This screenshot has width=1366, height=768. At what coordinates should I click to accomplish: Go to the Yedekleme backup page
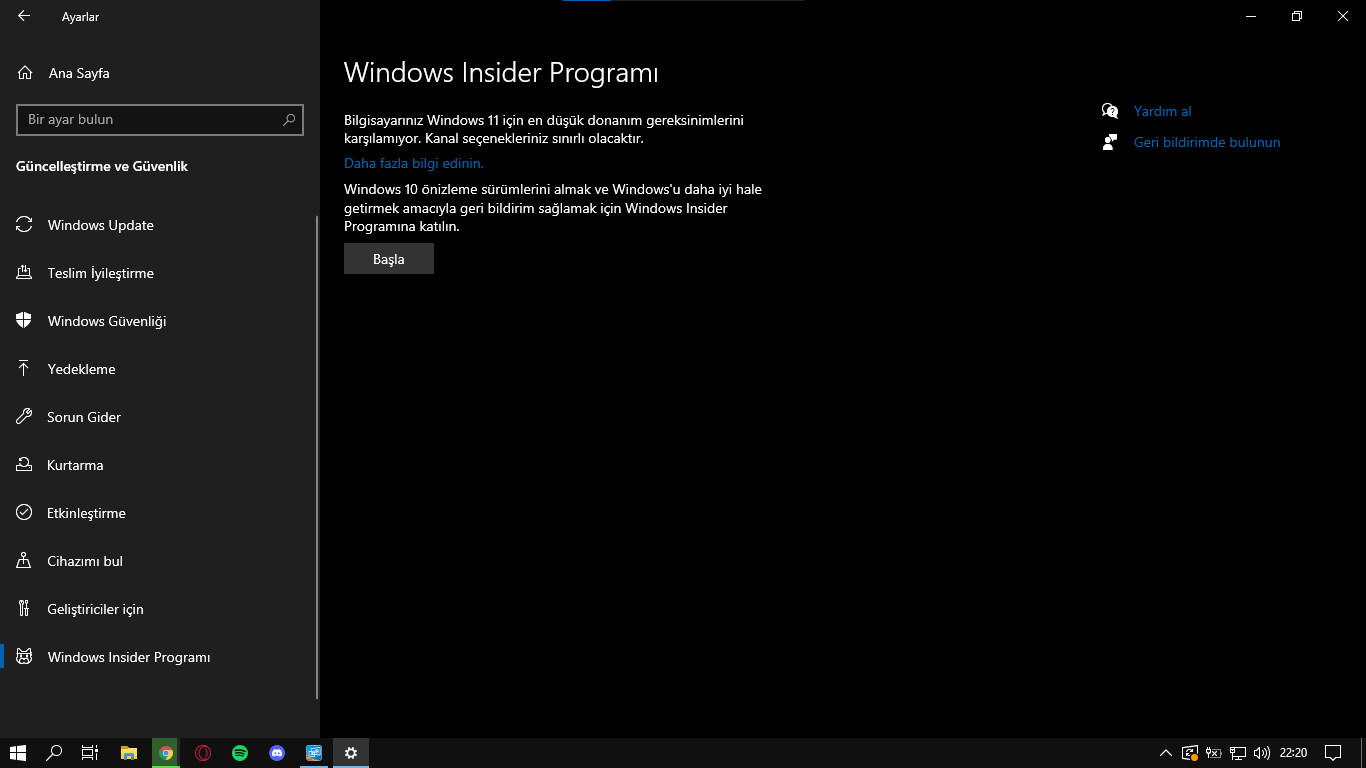(160, 369)
